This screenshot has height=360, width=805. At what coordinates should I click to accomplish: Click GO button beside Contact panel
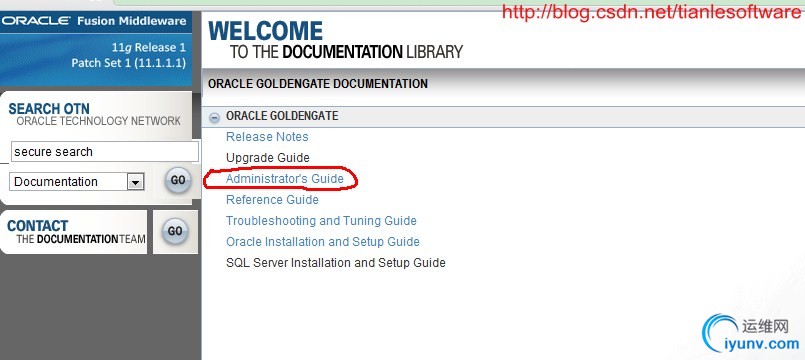coord(175,231)
